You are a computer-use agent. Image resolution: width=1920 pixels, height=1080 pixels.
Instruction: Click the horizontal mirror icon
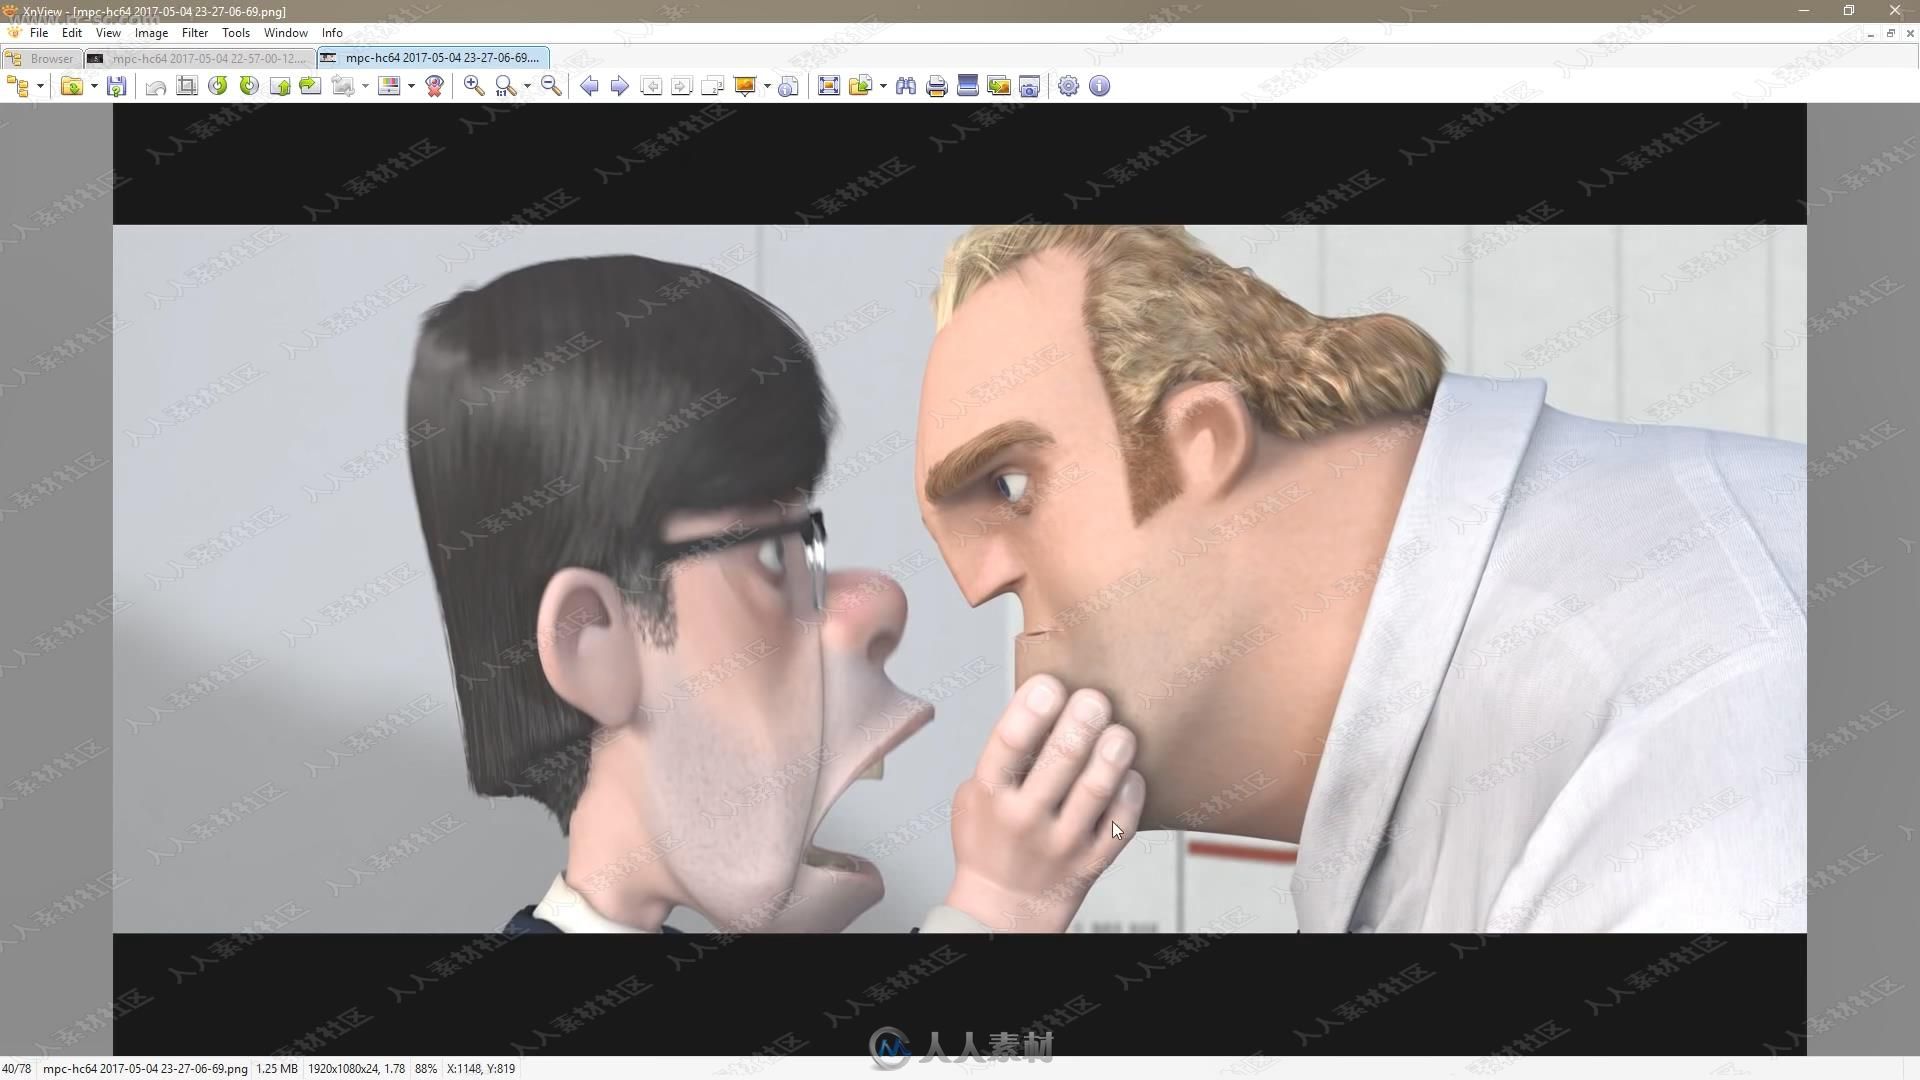pos(311,86)
